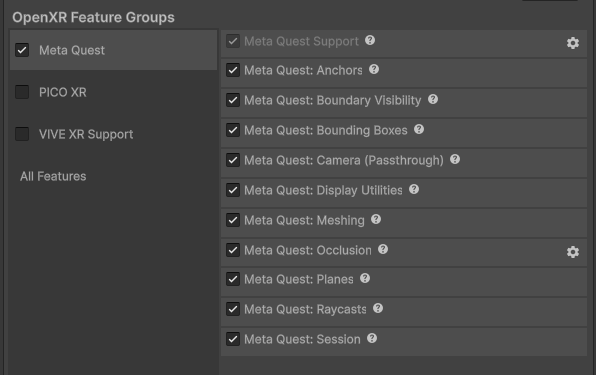Image resolution: width=596 pixels, height=375 pixels.
Task: Click the Meta Quest: Camera (Passthrough) label
Action: 344,160
